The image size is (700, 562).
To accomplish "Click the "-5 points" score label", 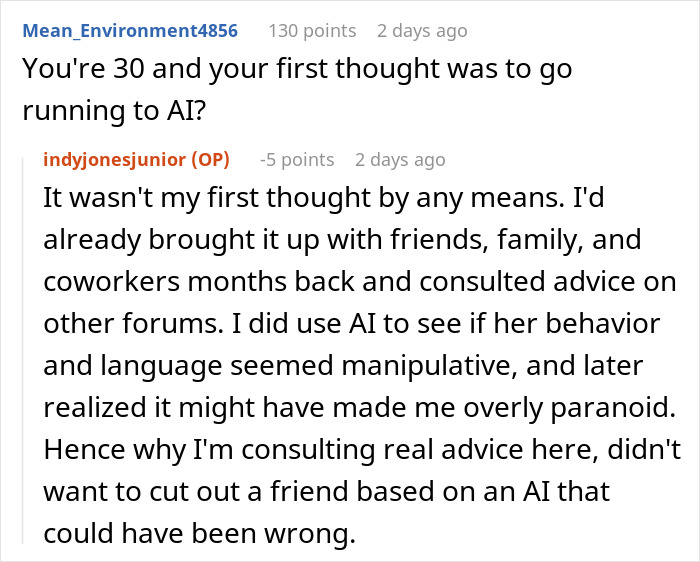I will pyautogui.click(x=296, y=160).
